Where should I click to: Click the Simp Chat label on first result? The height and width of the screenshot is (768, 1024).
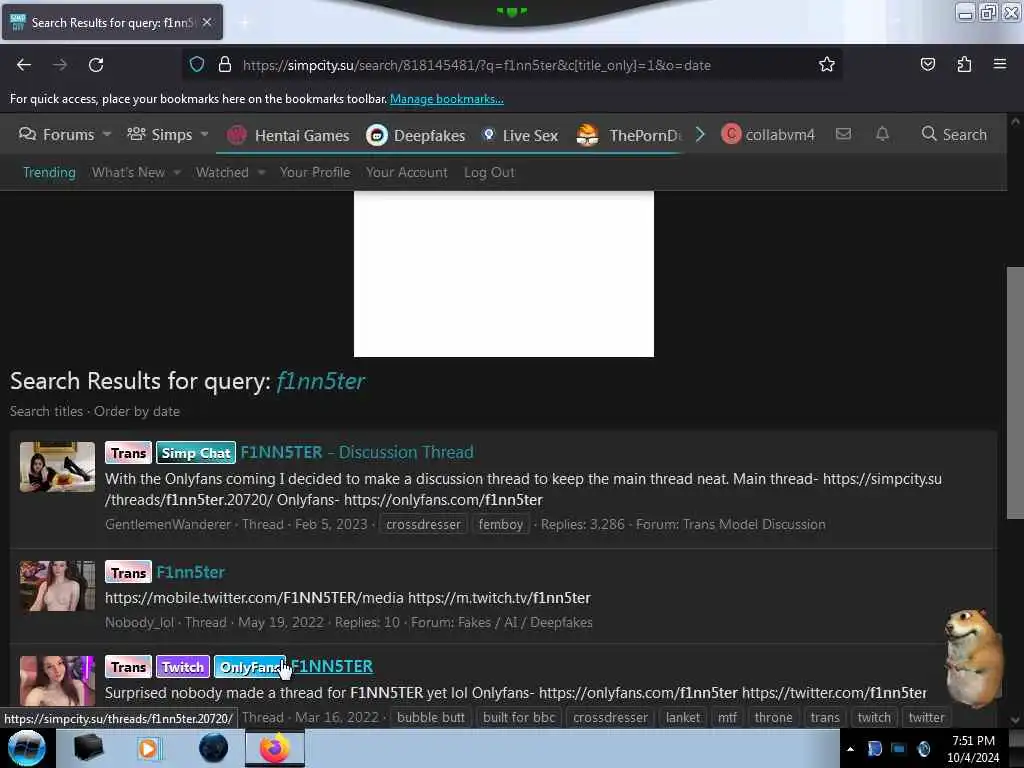[196, 453]
